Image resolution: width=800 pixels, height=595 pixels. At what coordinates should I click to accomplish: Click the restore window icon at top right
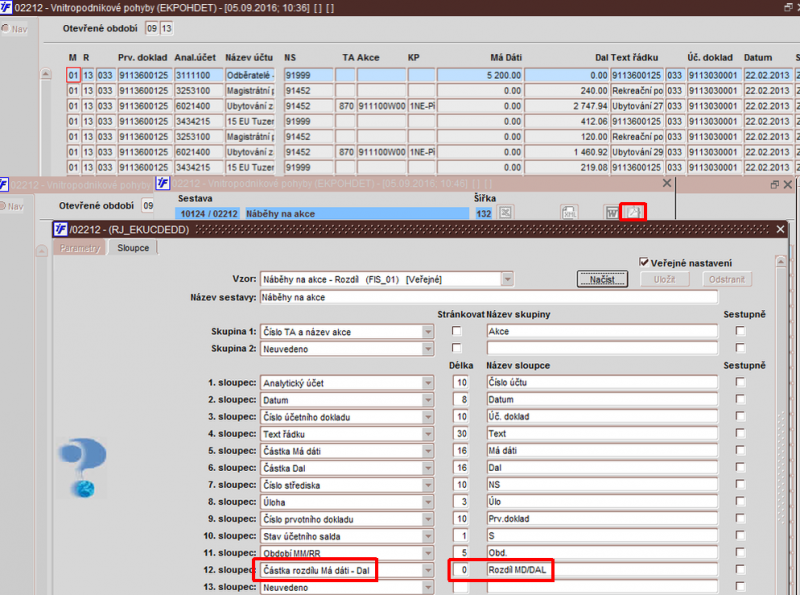coord(788,7)
